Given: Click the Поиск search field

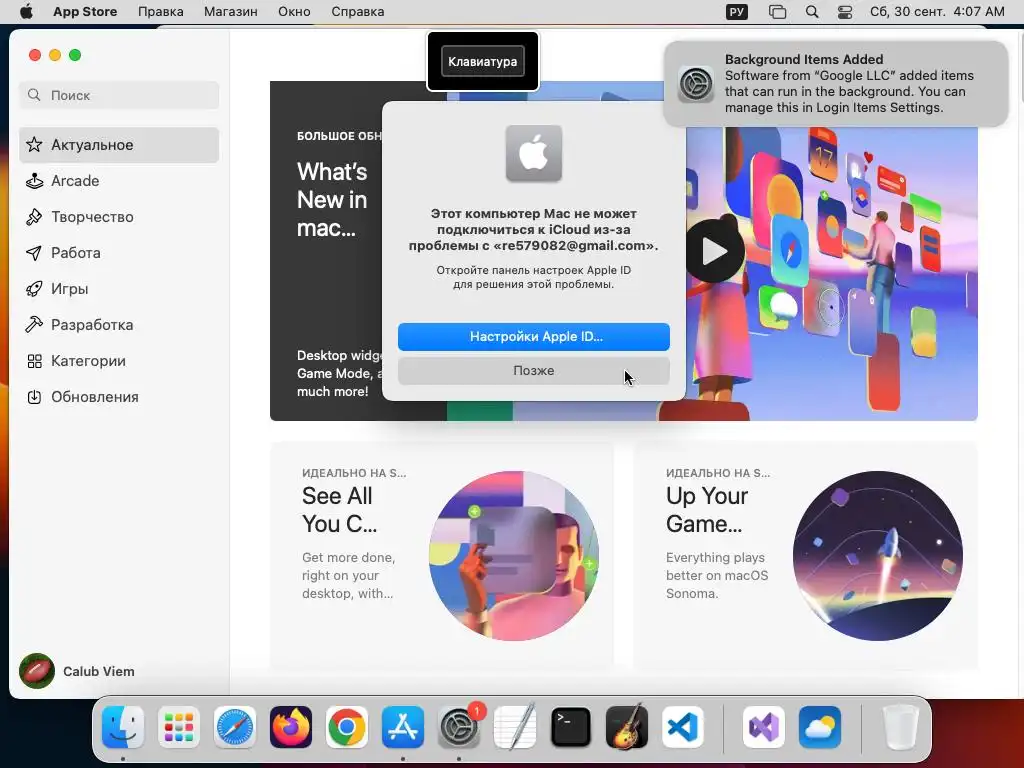Looking at the screenshot, I should (x=119, y=95).
